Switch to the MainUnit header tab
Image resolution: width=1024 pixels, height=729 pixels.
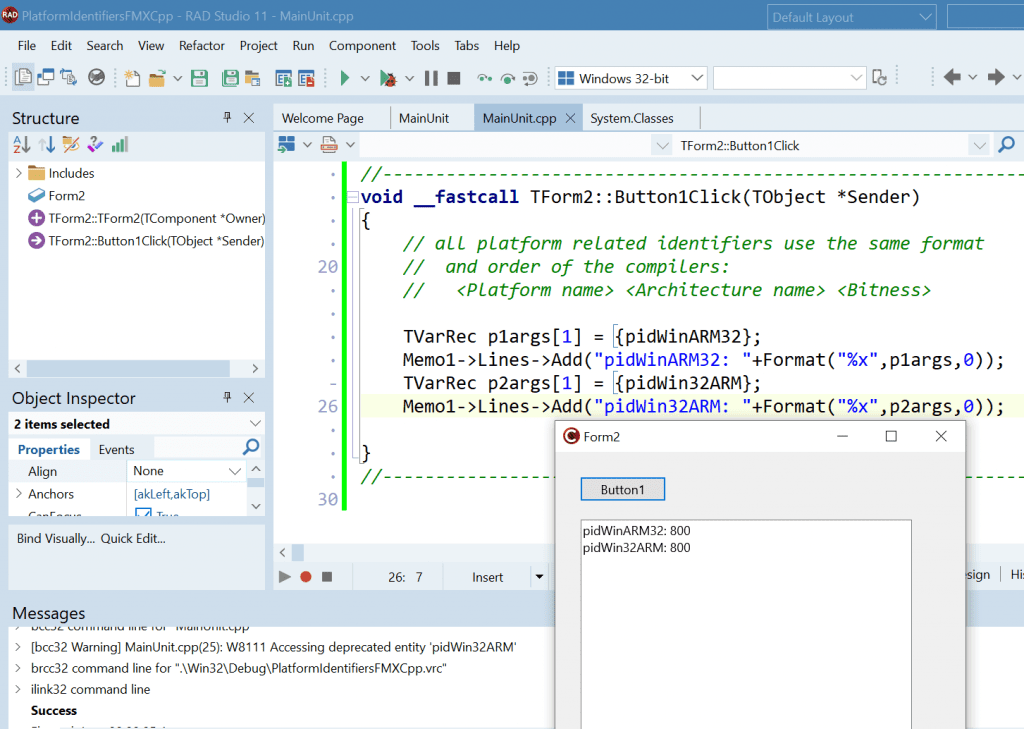click(x=424, y=118)
